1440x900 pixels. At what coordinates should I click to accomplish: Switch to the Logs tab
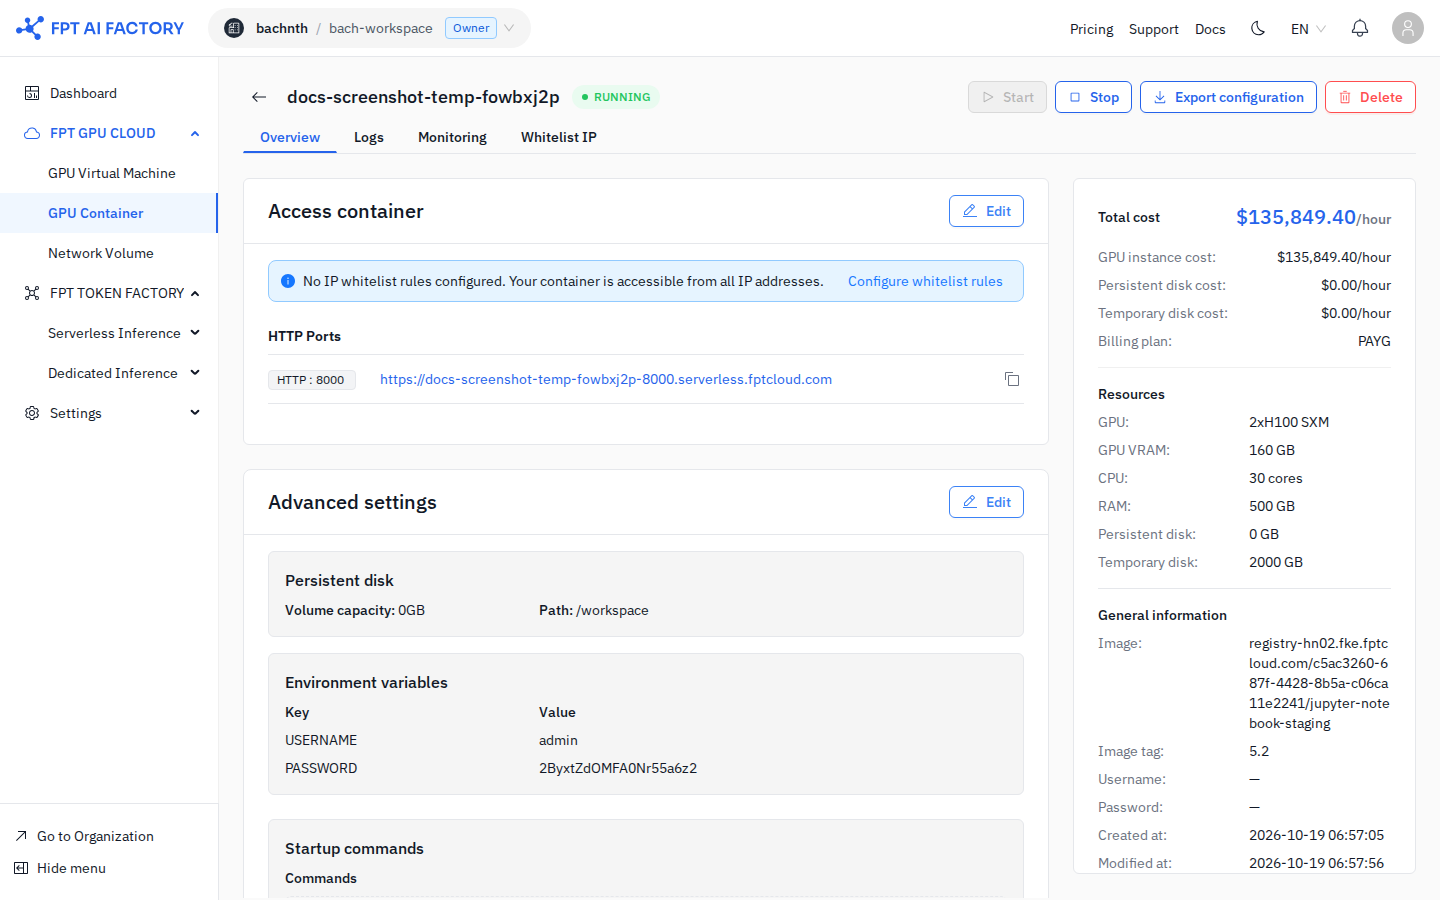coord(369,137)
